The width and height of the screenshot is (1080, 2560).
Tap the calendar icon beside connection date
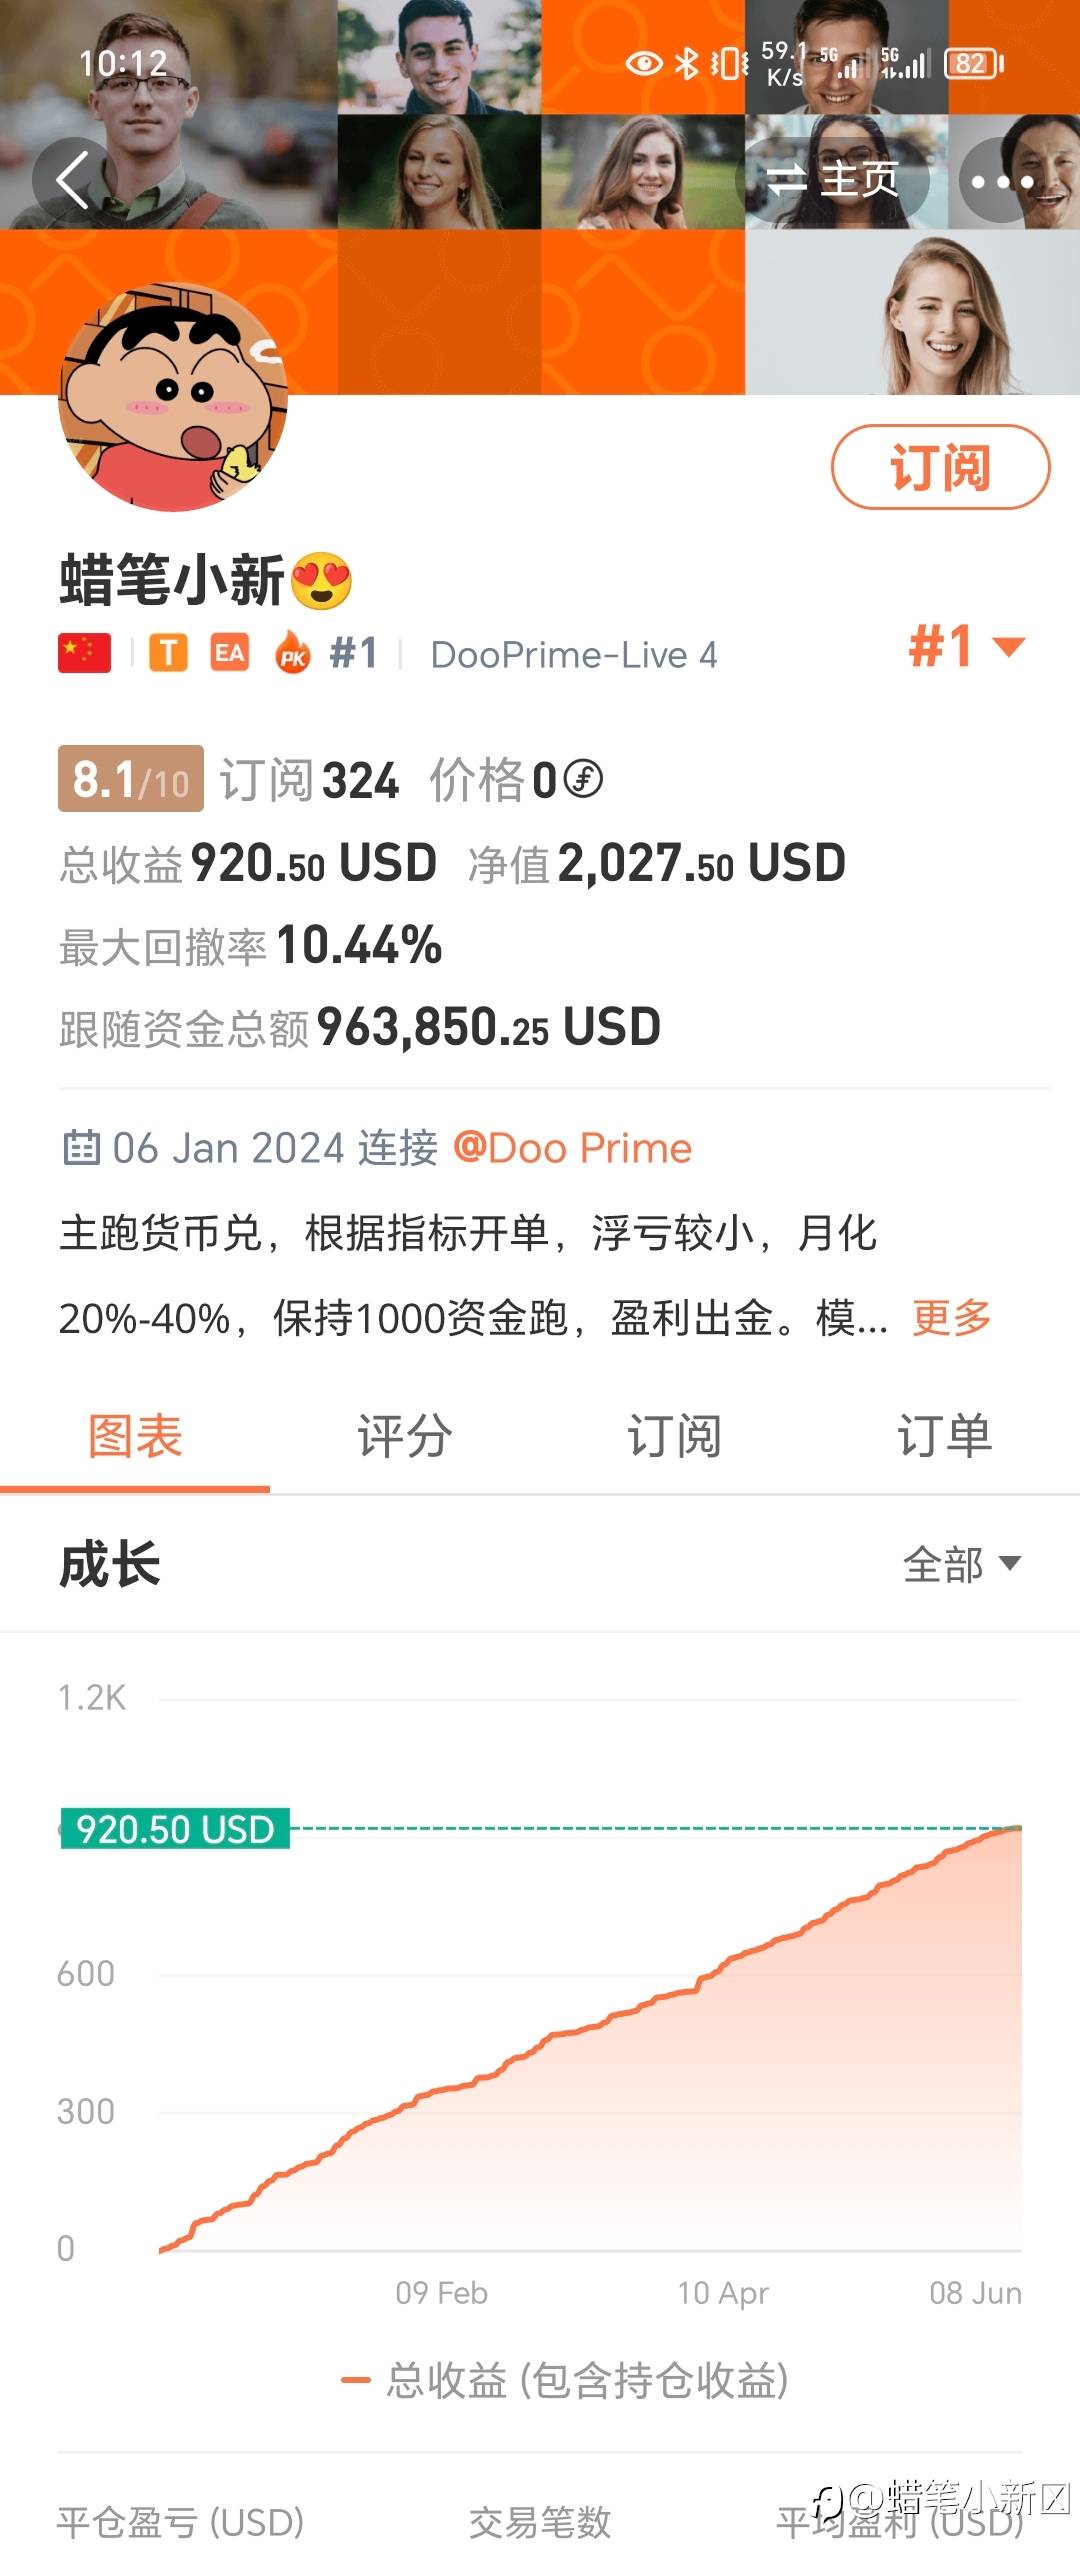(x=81, y=1148)
